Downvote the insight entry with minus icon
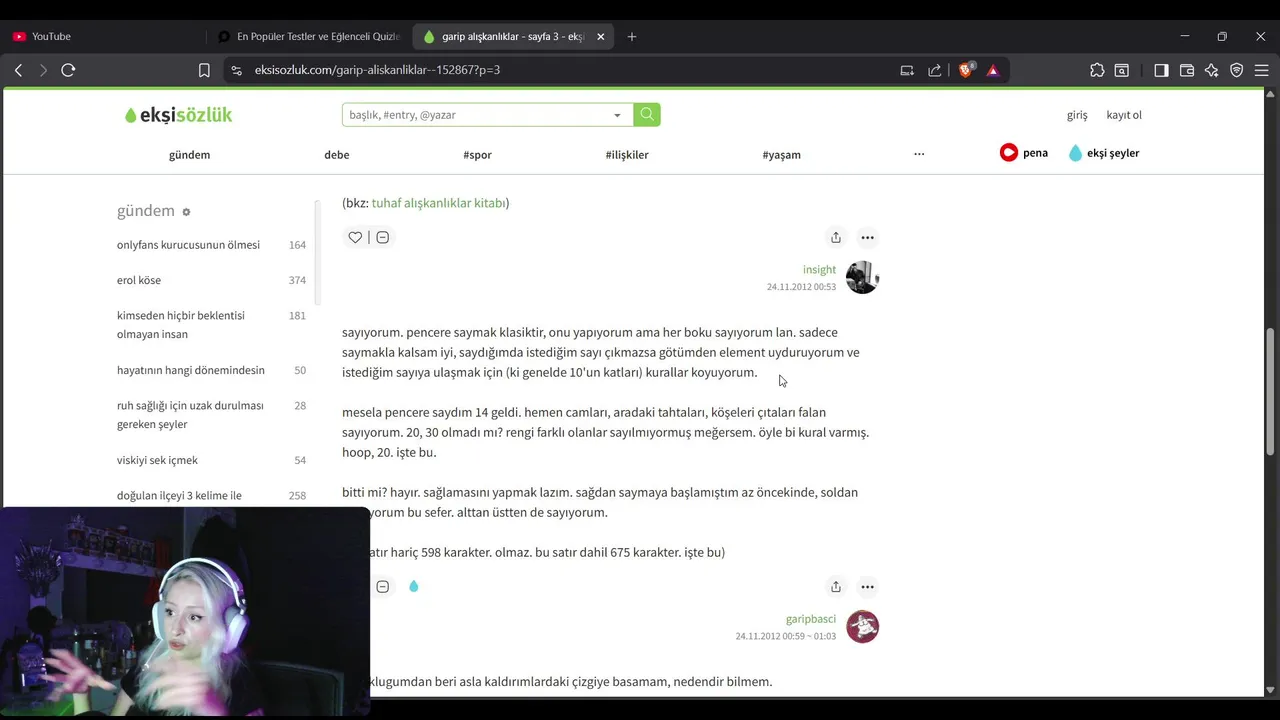This screenshot has width=1280, height=720. [x=382, y=237]
